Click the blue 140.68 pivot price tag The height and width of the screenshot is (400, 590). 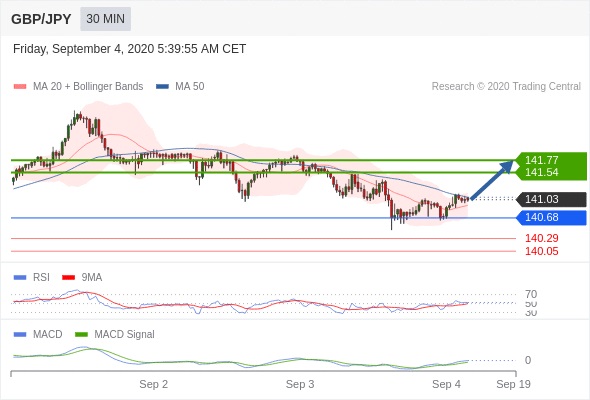pos(552,217)
